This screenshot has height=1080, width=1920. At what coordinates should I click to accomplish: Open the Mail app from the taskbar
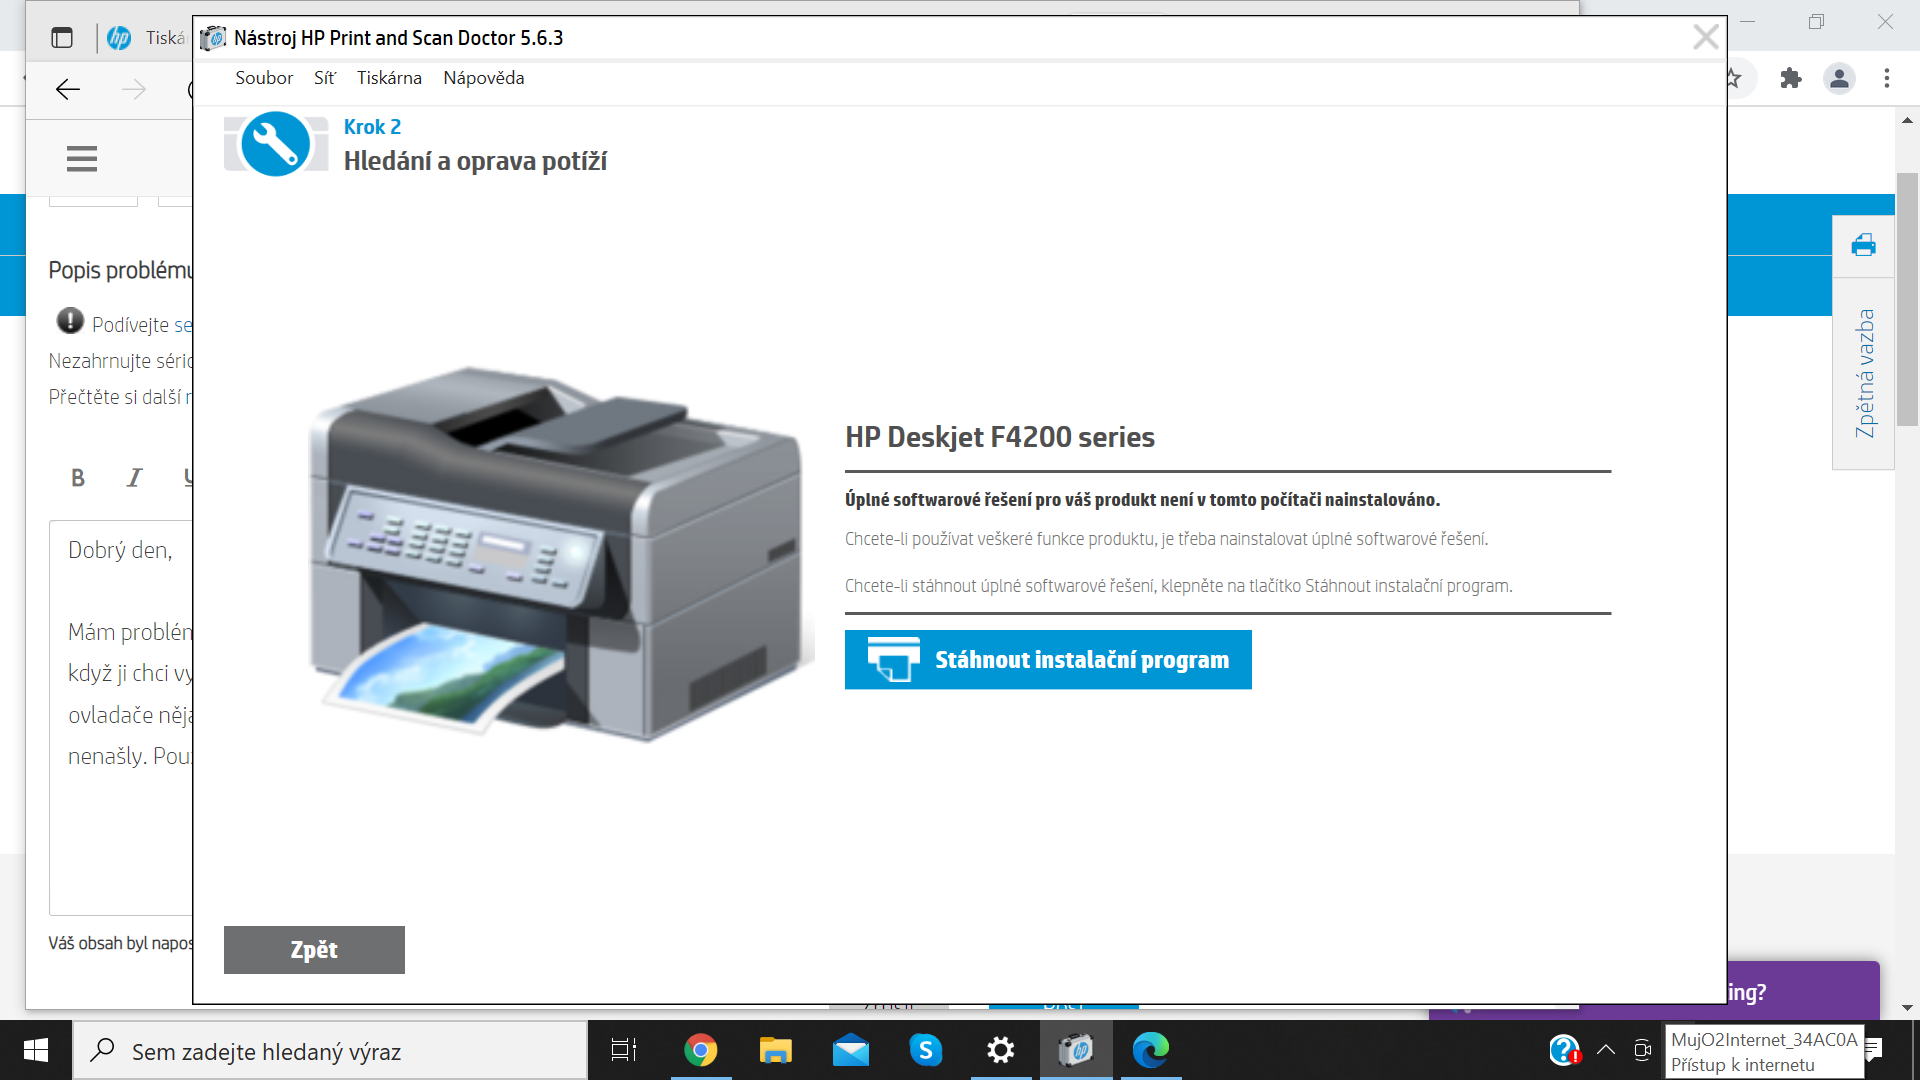coord(851,1050)
